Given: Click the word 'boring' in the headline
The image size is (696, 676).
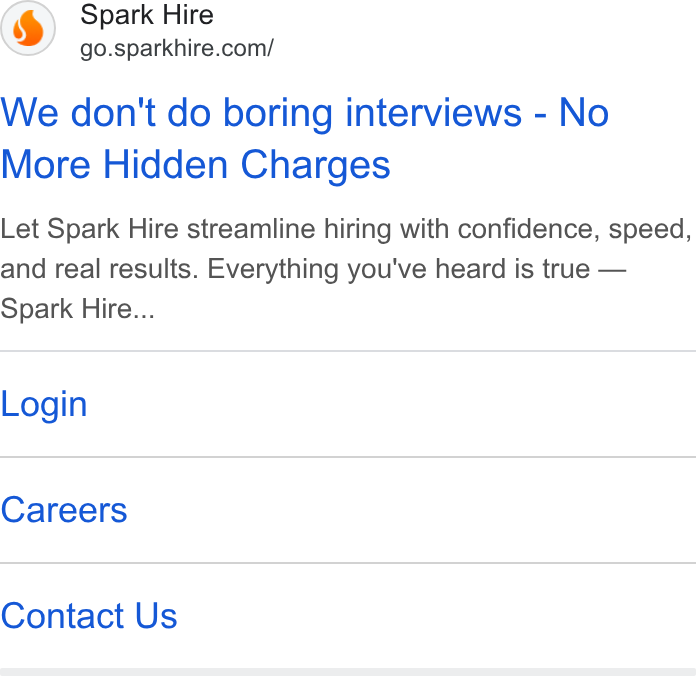Looking at the screenshot, I should pos(277,114).
